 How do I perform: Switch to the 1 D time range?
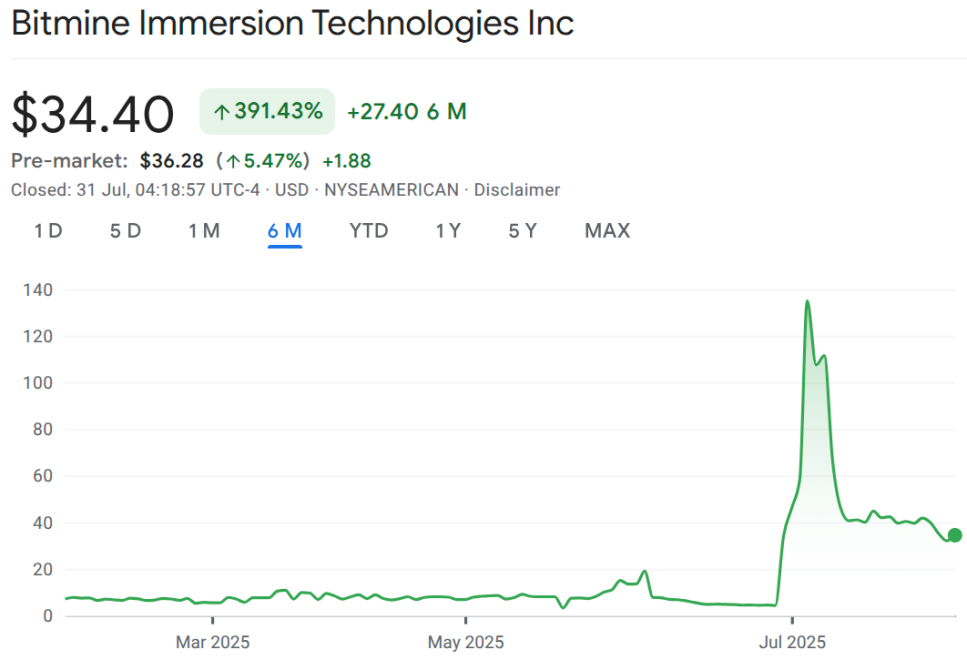(x=48, y=231)
